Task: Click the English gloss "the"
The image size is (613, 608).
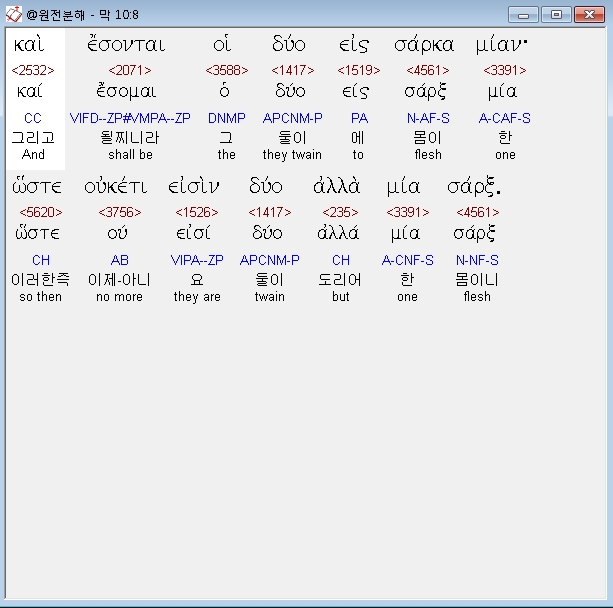Action: point(227,155)
